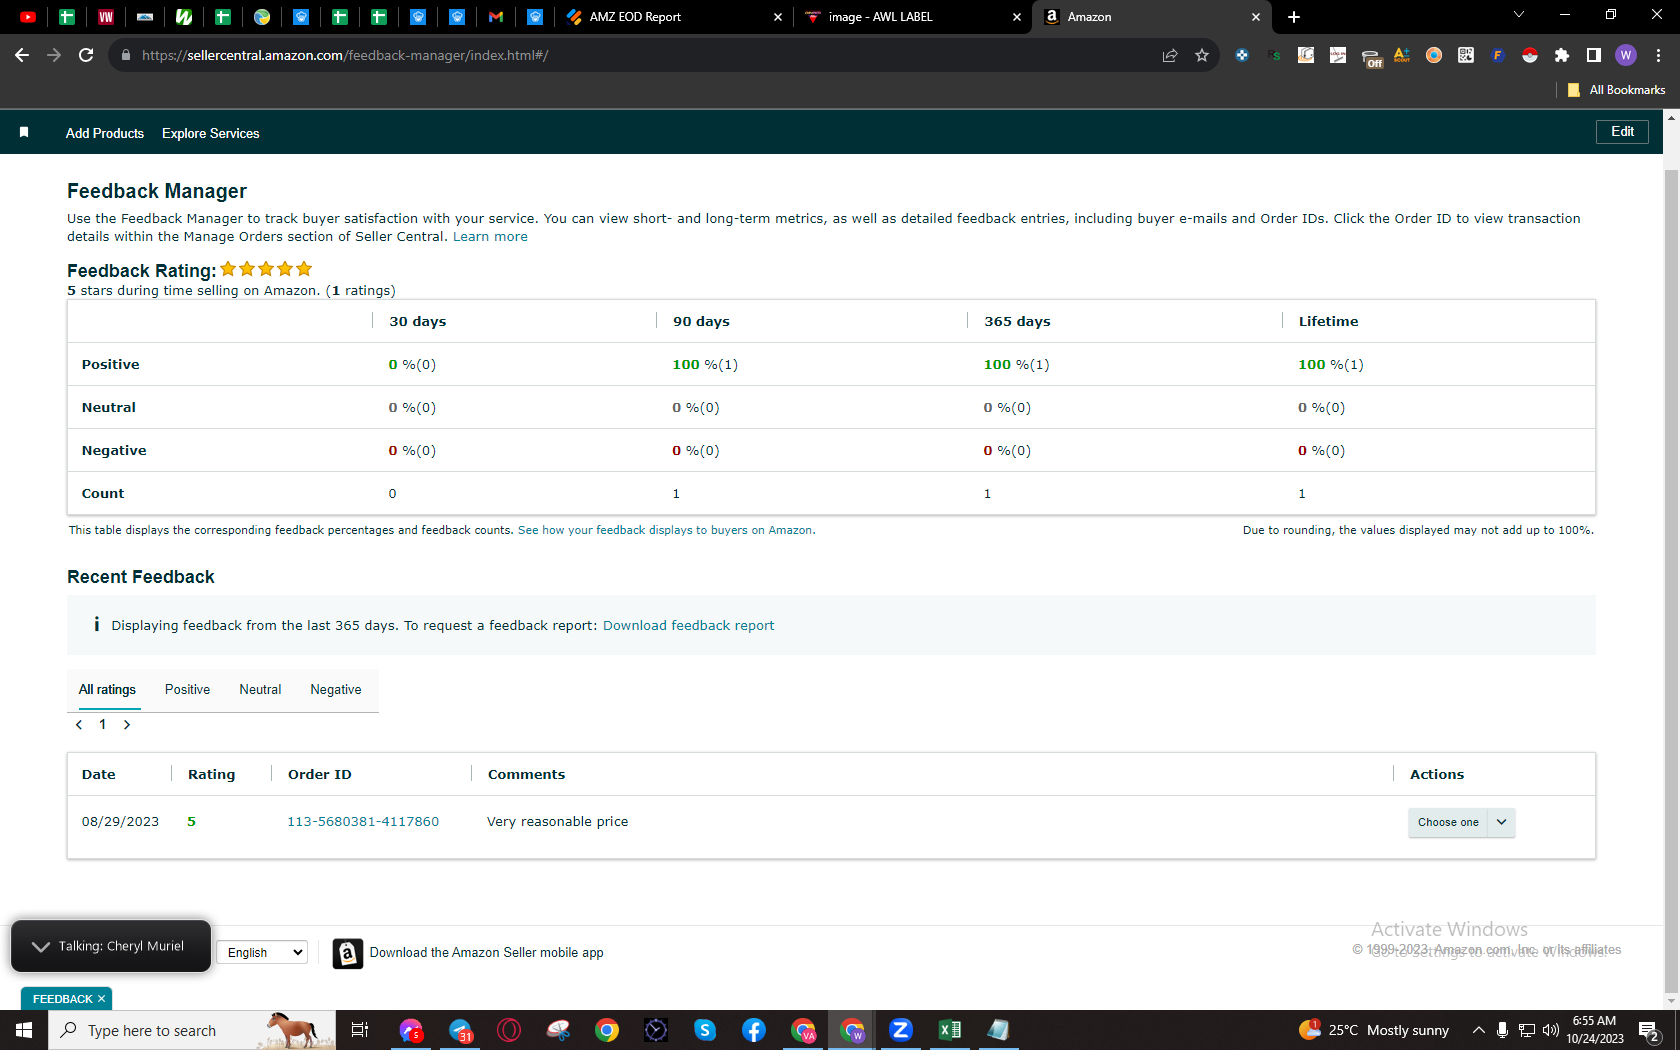
Task: Click the Windows Start button
Action: pos(24,1030)
